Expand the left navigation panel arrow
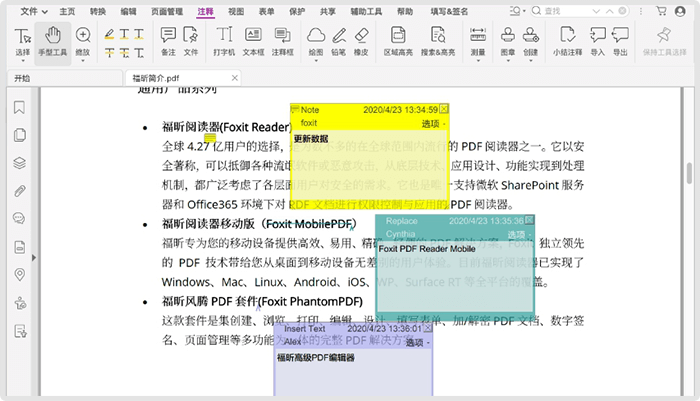The height and width of the screenshot is (401, 700). coord(34,258)
